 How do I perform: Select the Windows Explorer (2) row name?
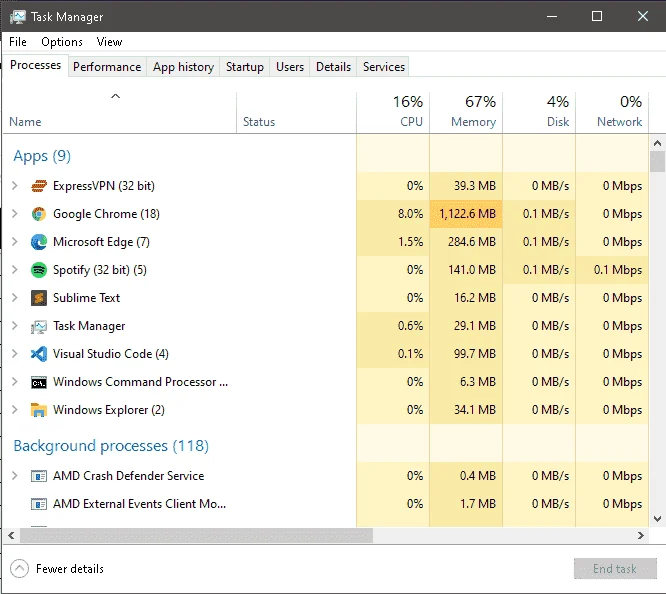tap(109, 410)
